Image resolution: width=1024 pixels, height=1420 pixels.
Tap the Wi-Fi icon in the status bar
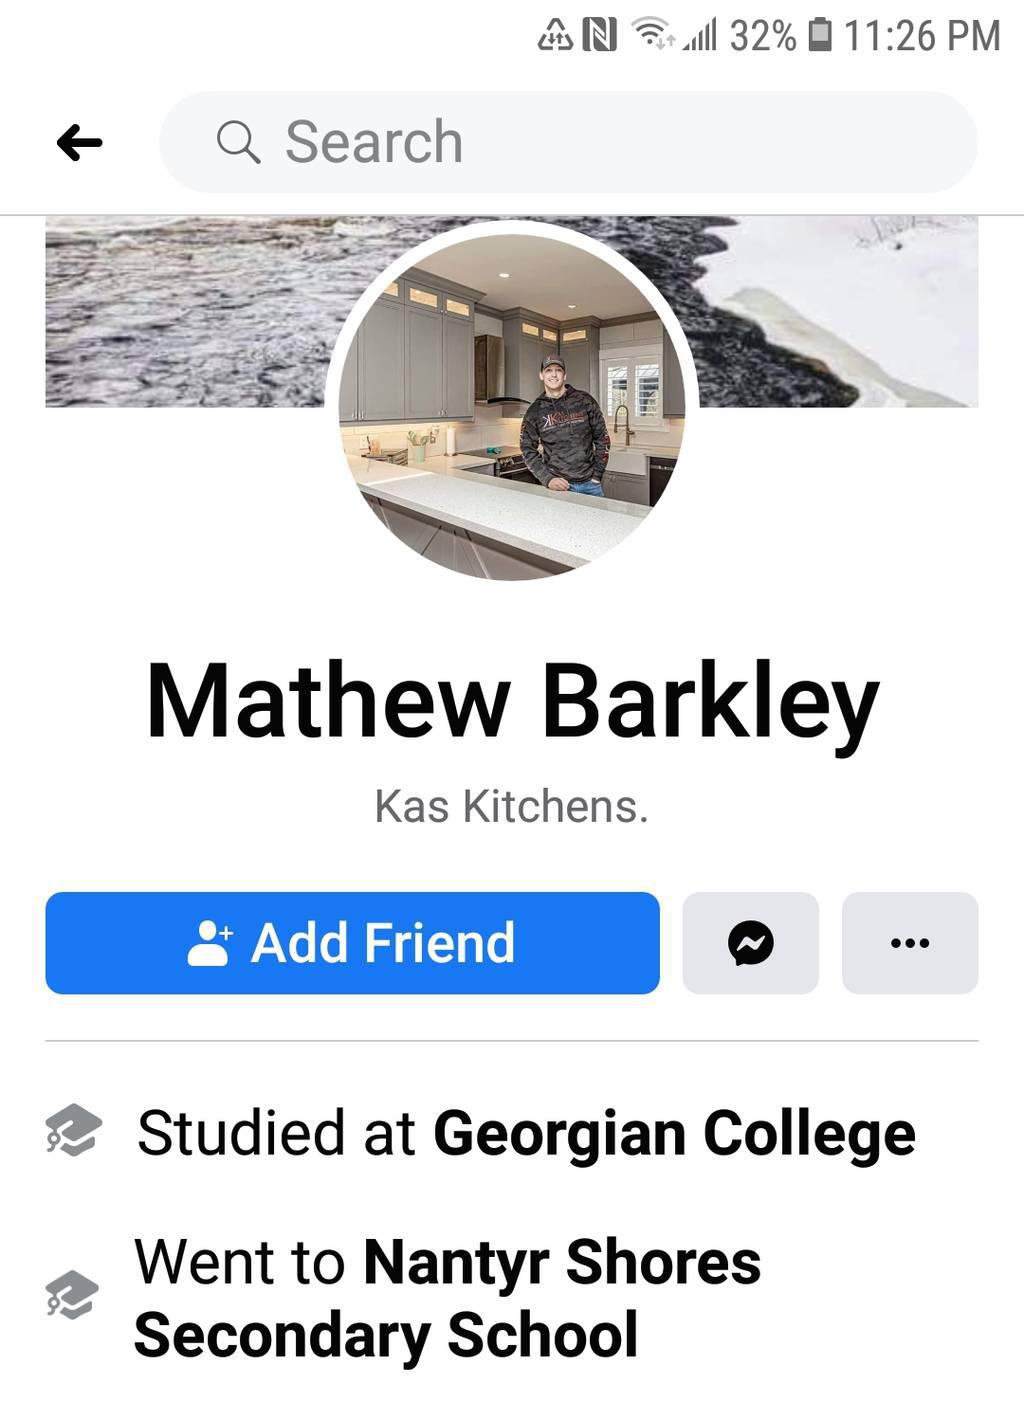click(654, 36)
